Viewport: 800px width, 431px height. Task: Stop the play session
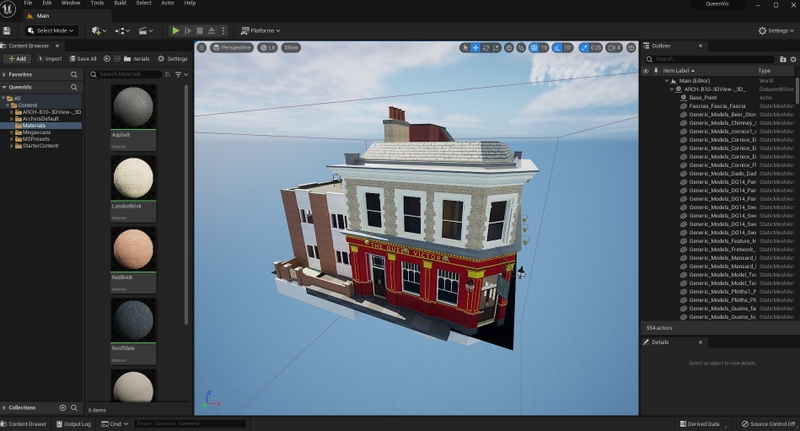(x=200, y=31)
